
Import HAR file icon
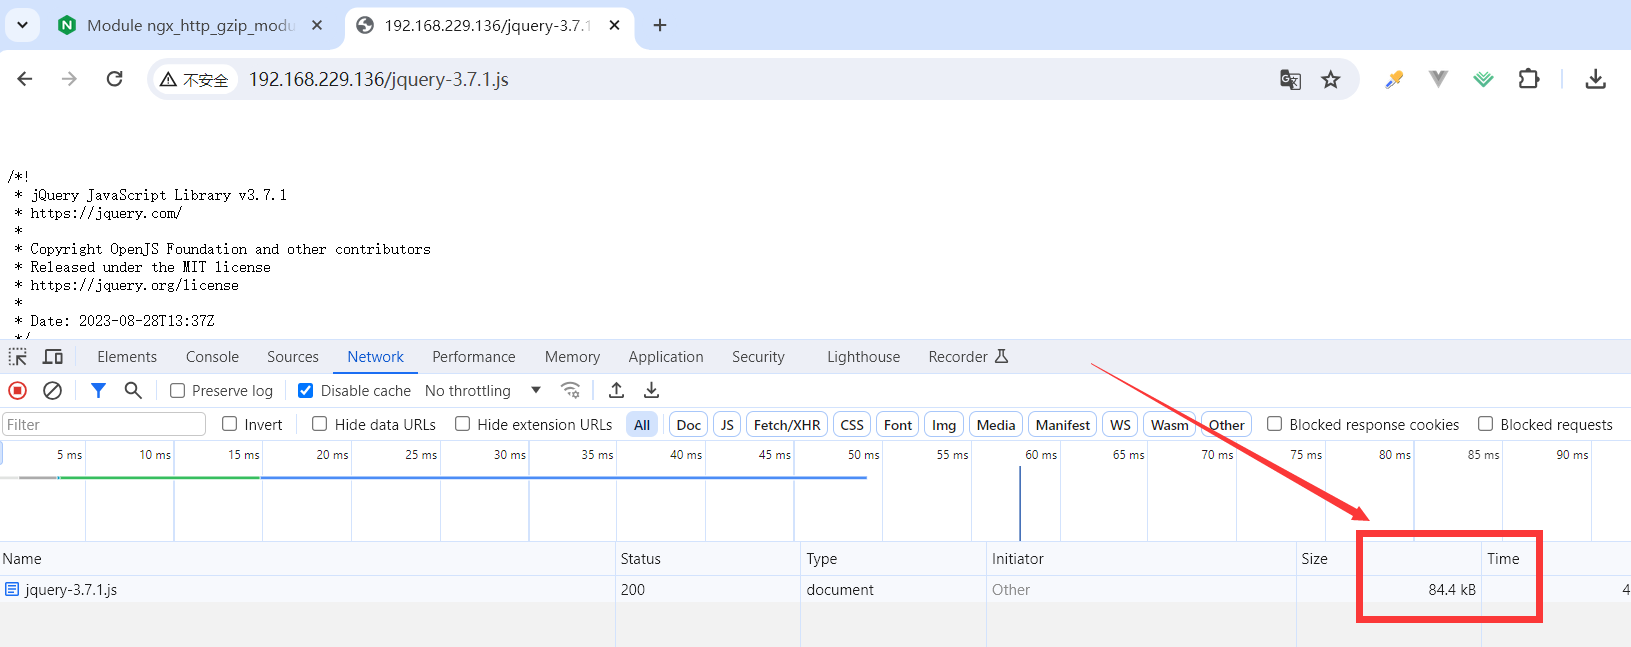click(x=617, y=391)
